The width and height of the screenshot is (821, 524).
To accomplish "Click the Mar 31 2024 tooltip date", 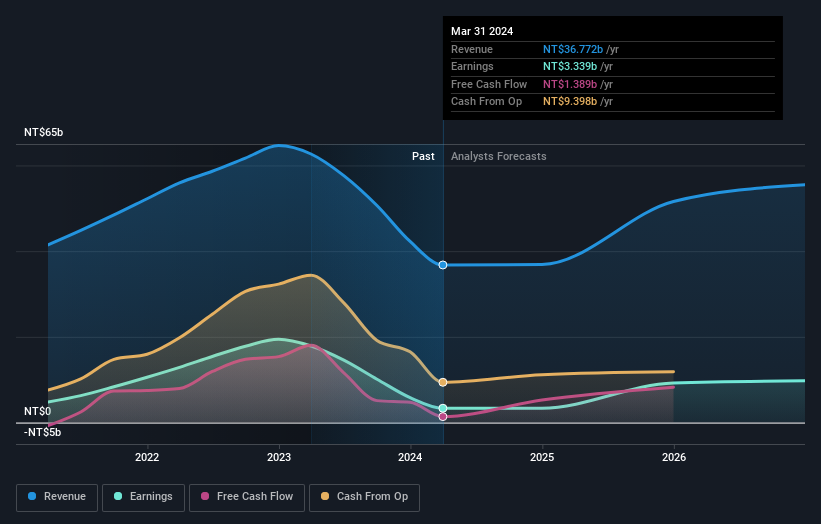I will [482, 31].
